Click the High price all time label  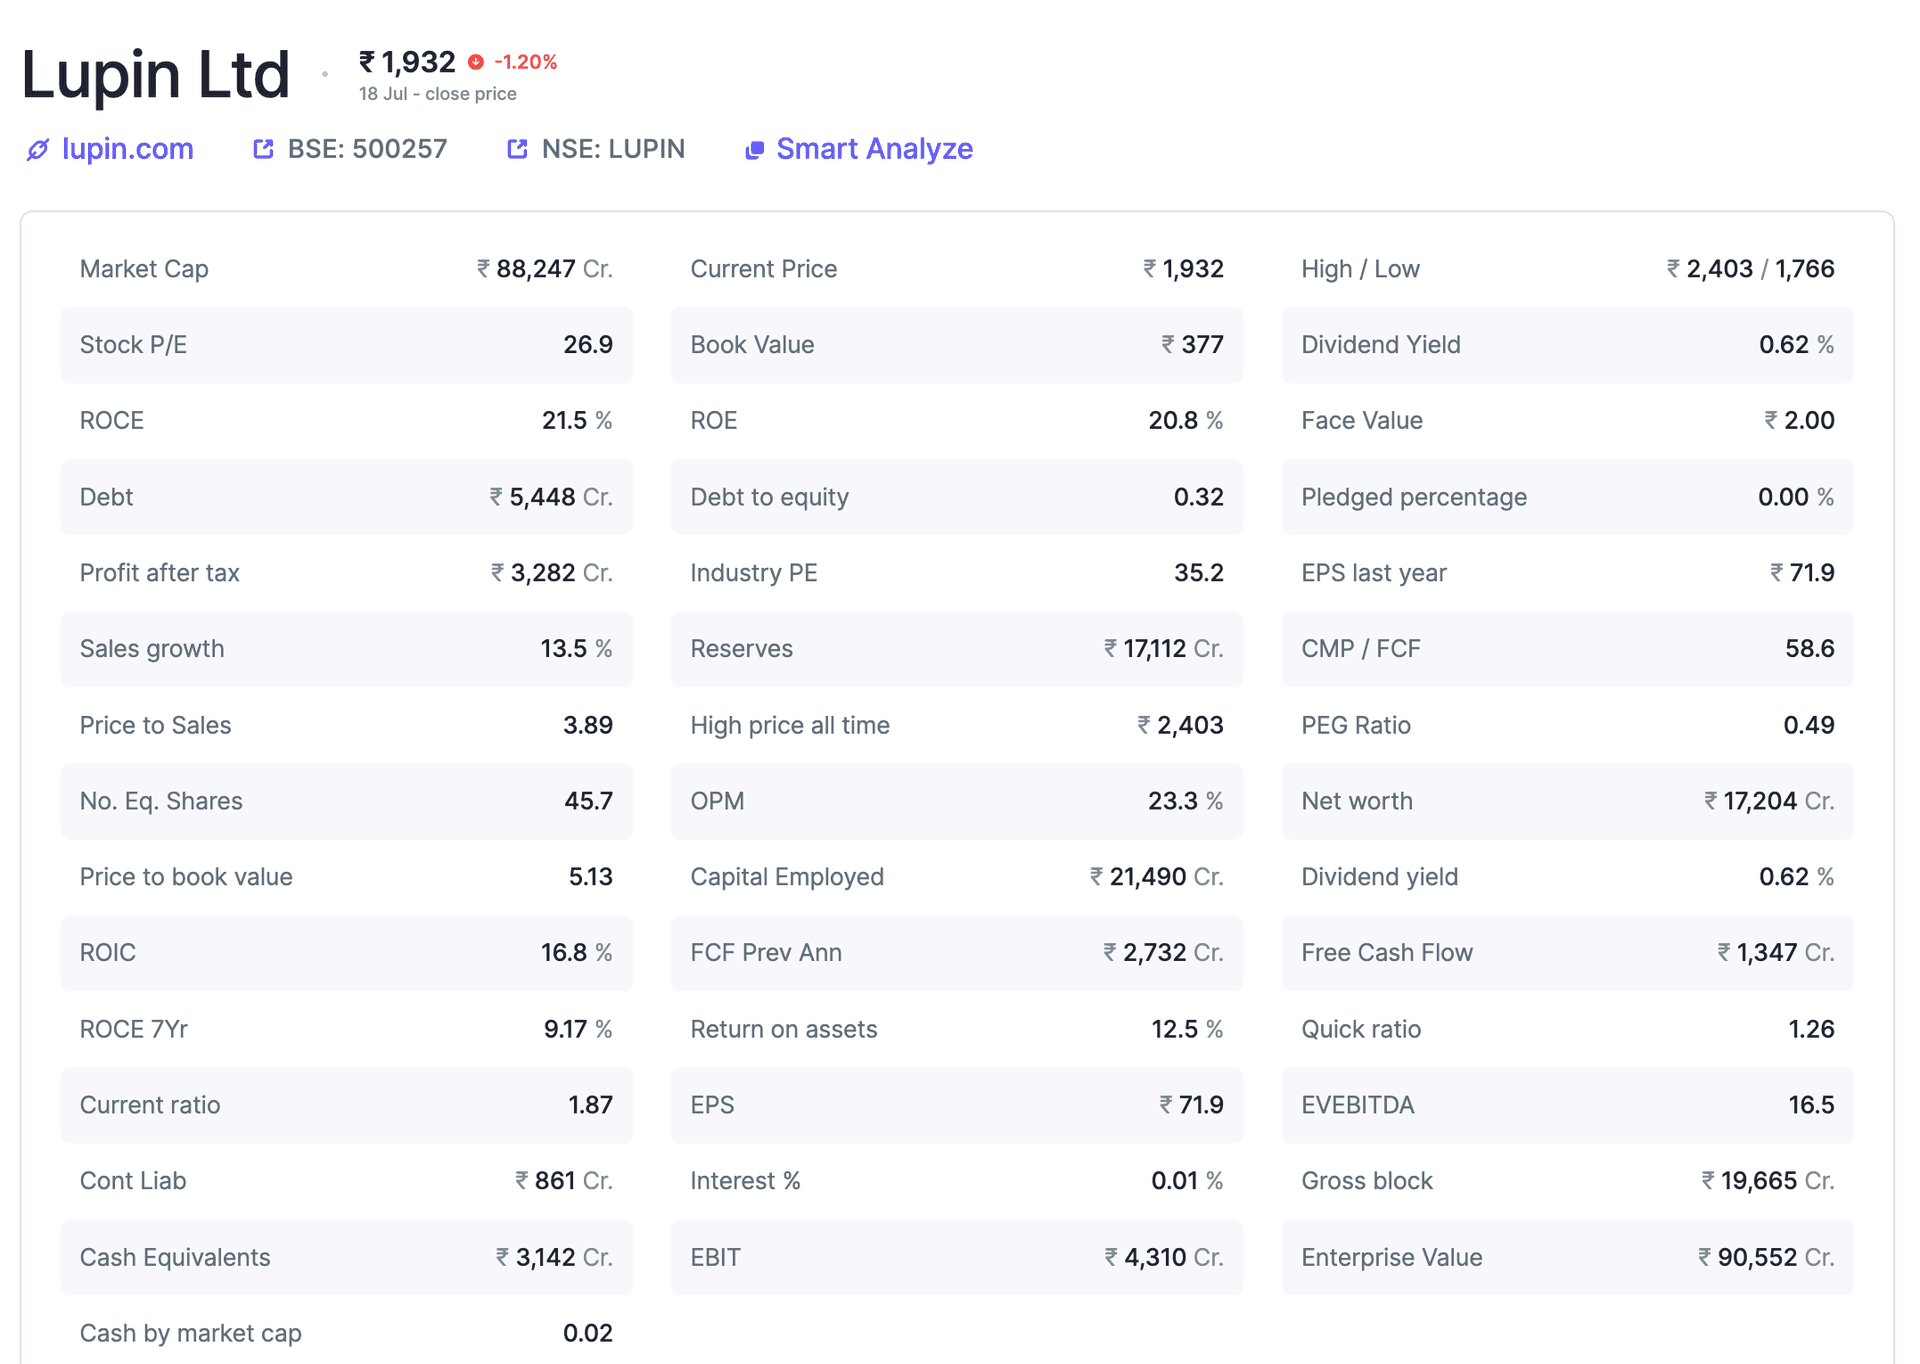click(790, 725)
